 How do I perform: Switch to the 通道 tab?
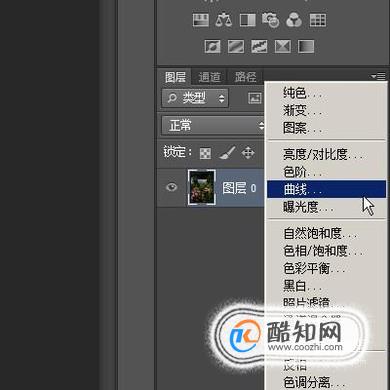click(209, 77)
